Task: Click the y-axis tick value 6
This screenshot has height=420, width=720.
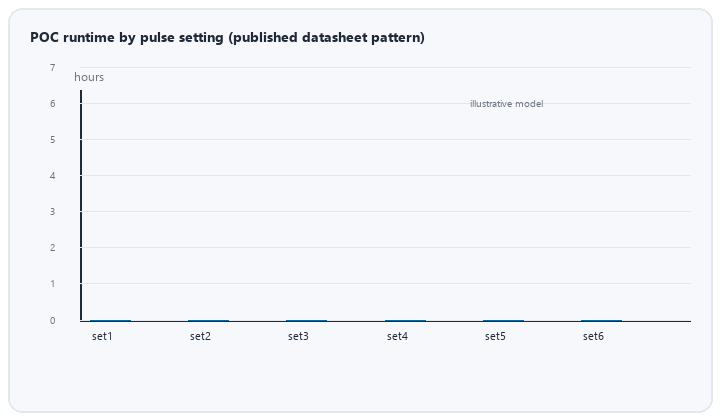Action: [53, 104]
